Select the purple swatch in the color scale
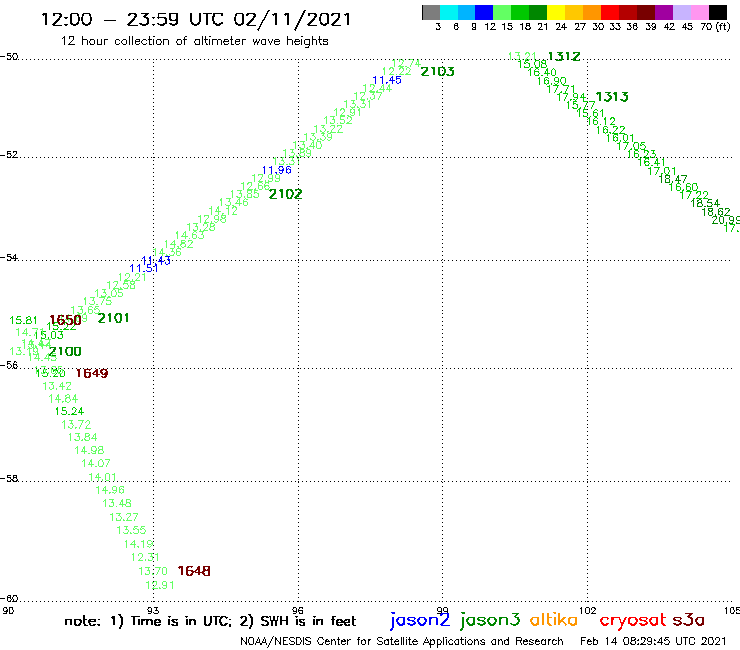This screenshot has width=740, height=650. 664,12
